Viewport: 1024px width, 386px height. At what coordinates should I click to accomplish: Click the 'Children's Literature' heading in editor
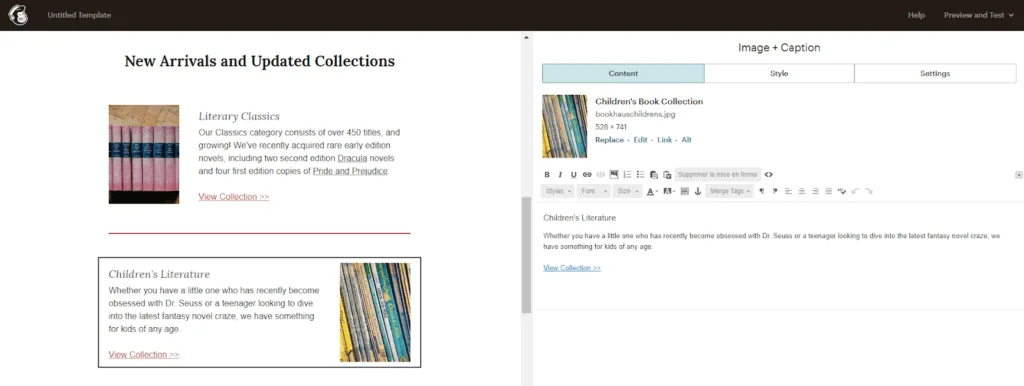click(579, 217)
